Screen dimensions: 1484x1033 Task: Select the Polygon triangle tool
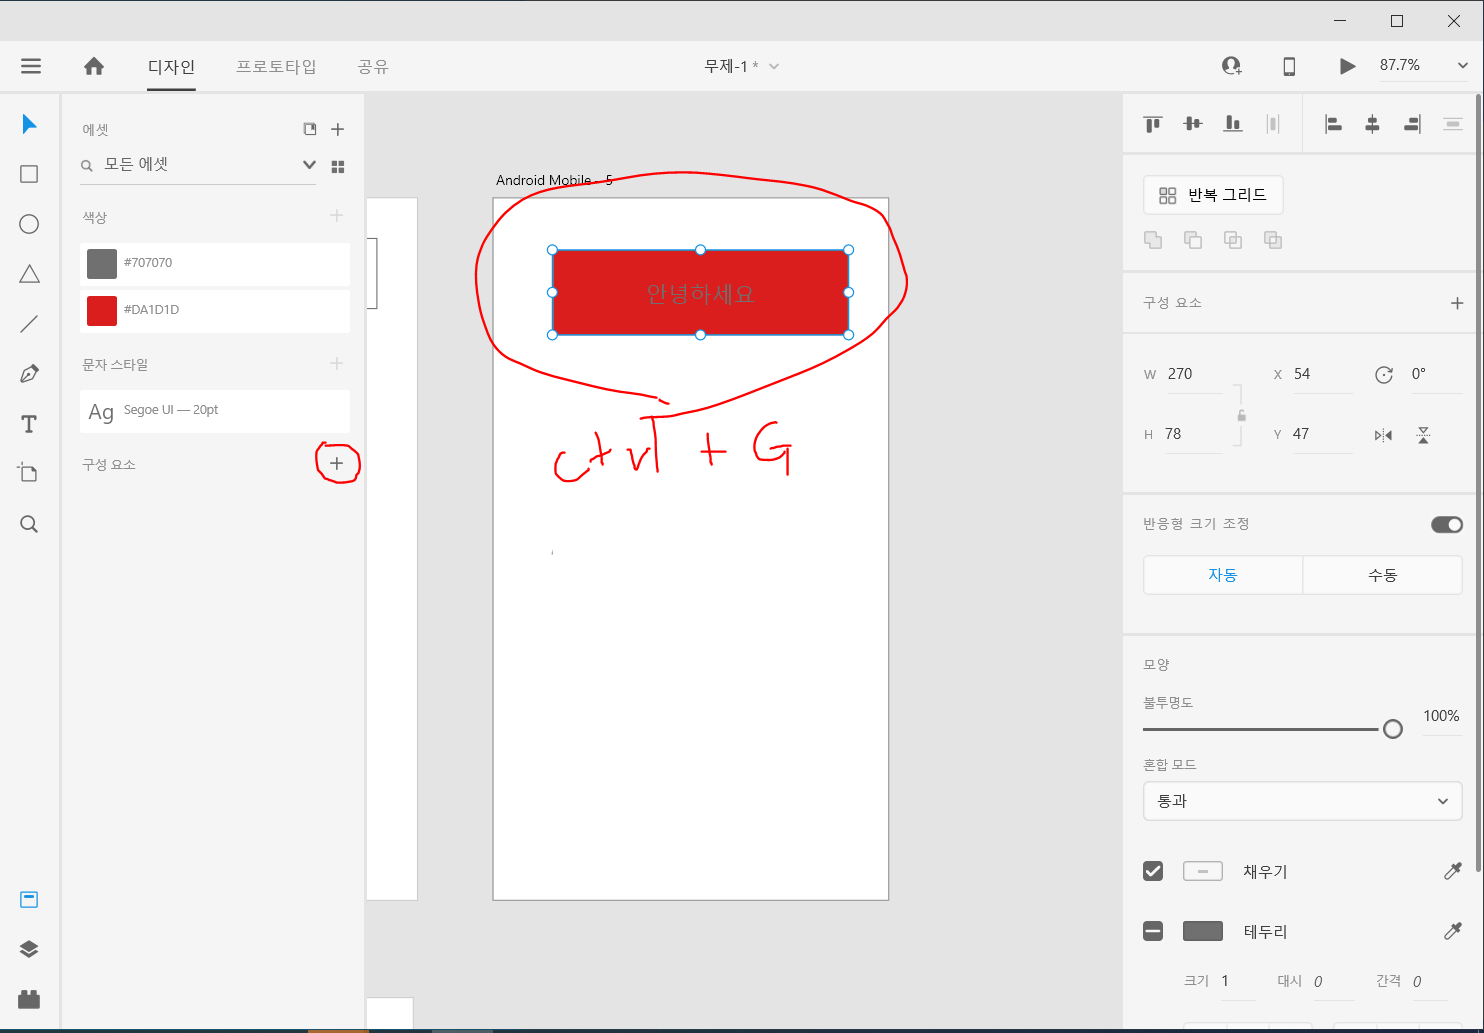click(29, 274)
